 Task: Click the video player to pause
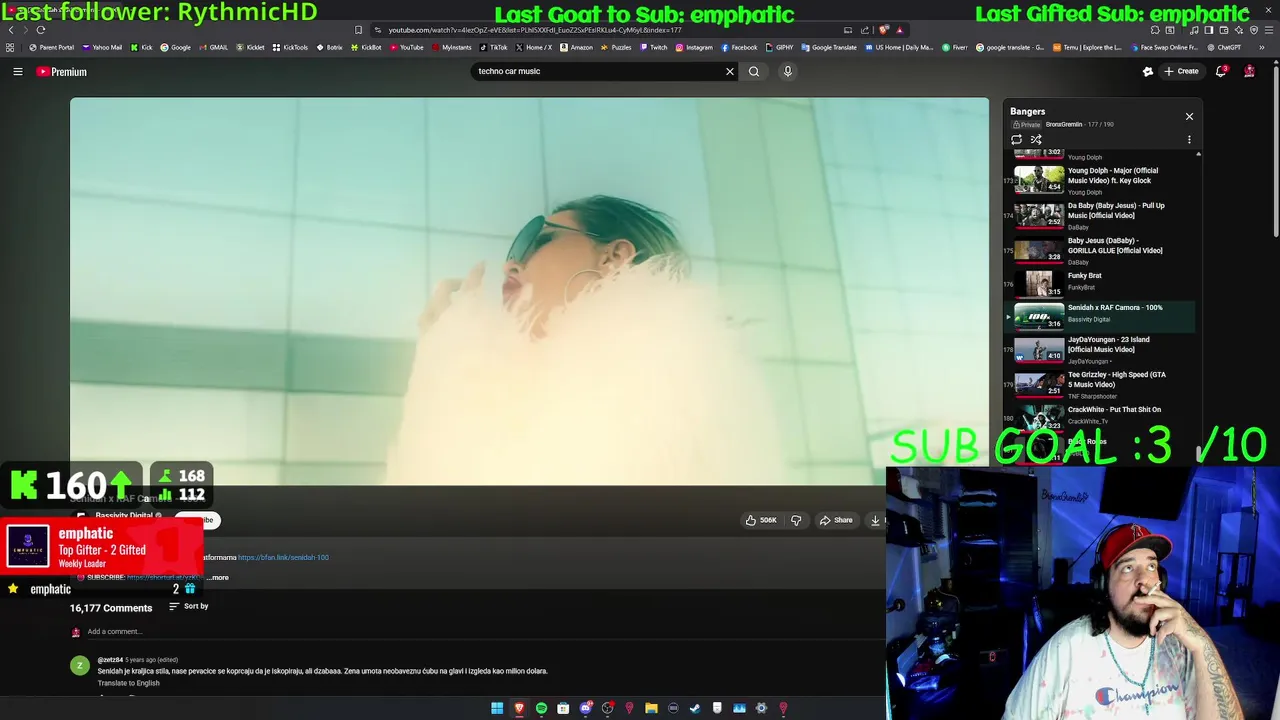tap(529, 290)
